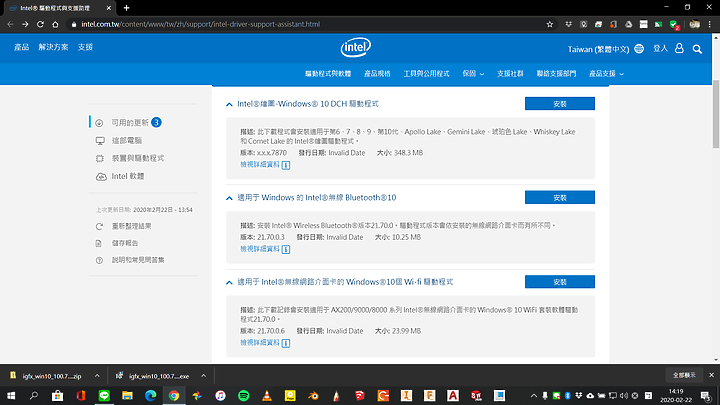
Task: Open 檢視詳細資料 for the Bluetooth driver
Action: 260,249
